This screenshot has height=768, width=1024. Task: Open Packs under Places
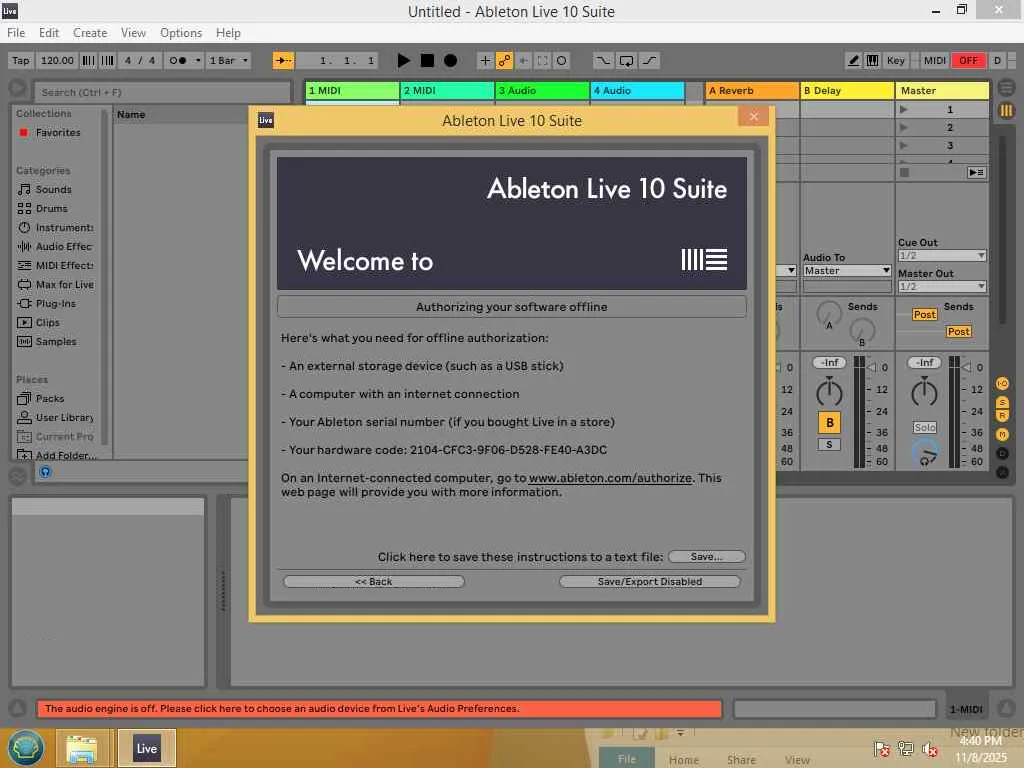[50, 398]
